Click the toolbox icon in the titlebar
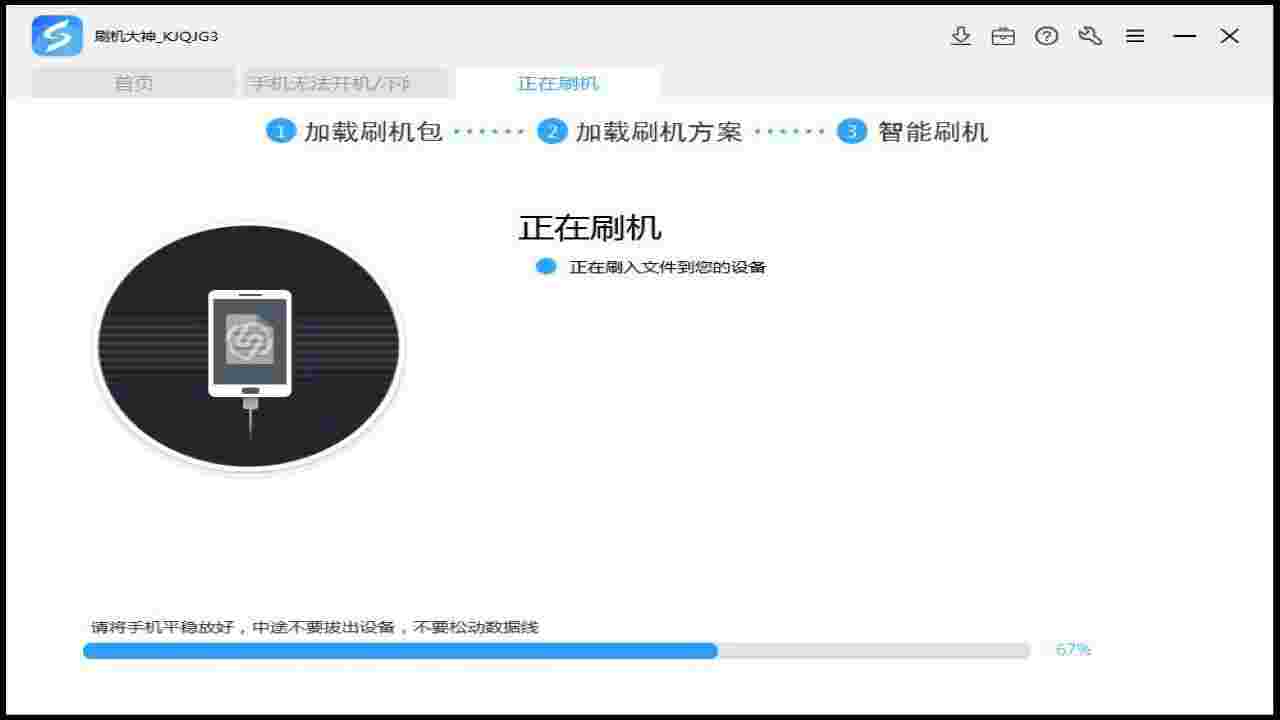 pyautogui.click(x=1003, y=36)
